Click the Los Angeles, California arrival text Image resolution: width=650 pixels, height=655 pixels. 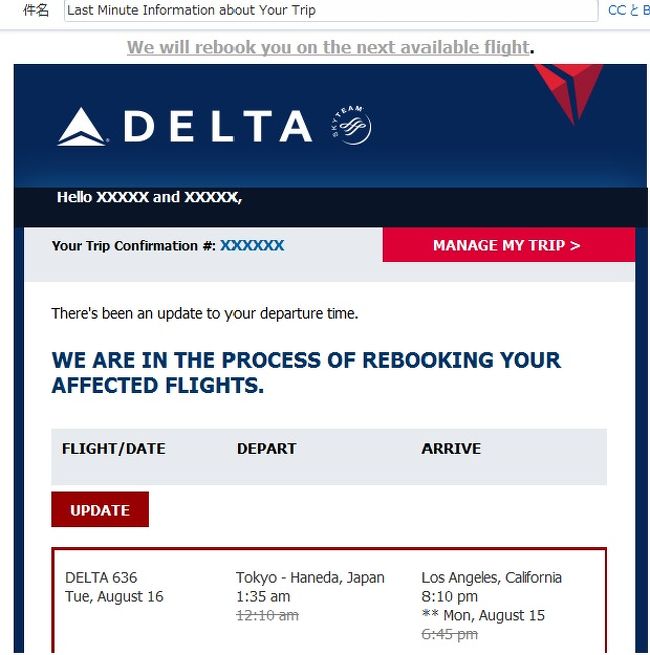(492, 578)
